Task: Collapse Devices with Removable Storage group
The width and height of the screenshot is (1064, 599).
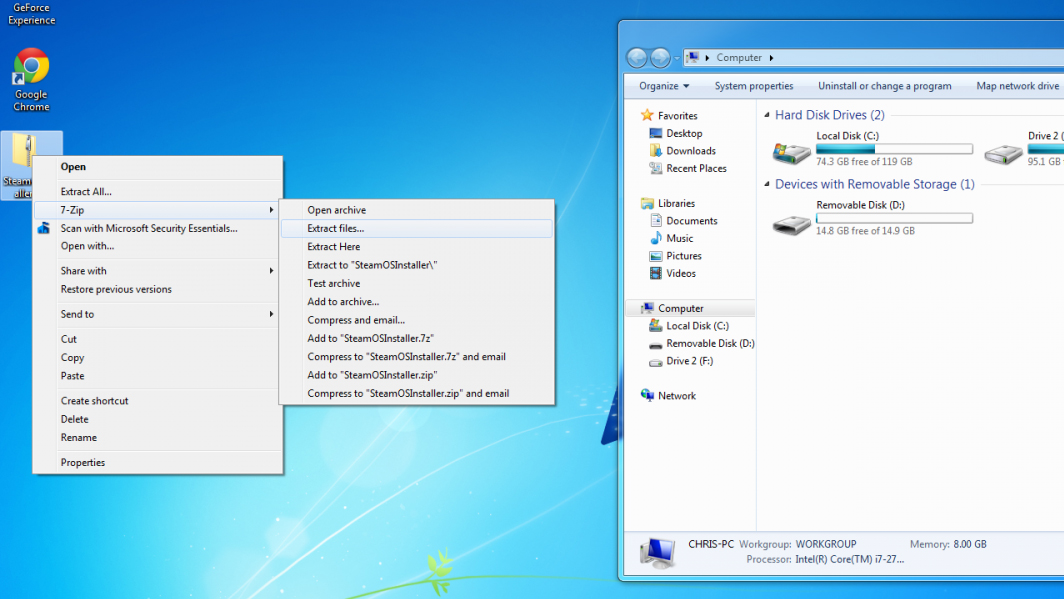Action: click(x=767, y=185)
